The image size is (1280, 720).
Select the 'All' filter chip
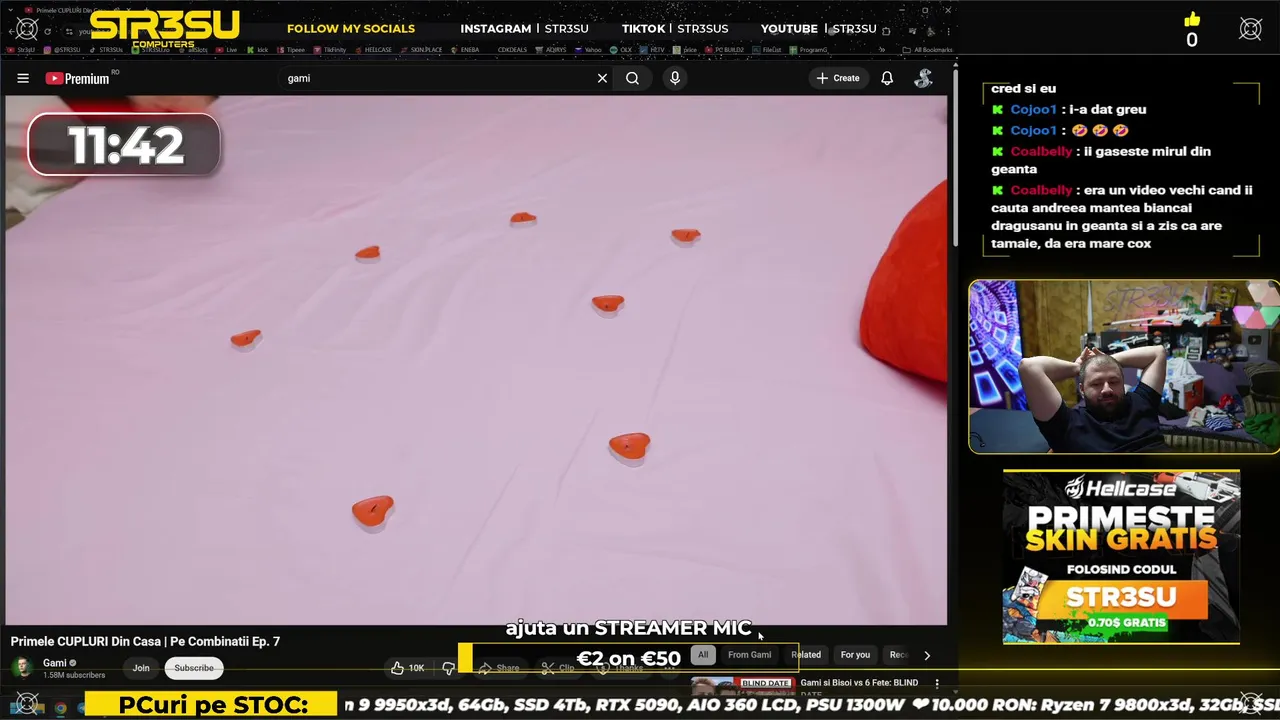coord(703,655)
